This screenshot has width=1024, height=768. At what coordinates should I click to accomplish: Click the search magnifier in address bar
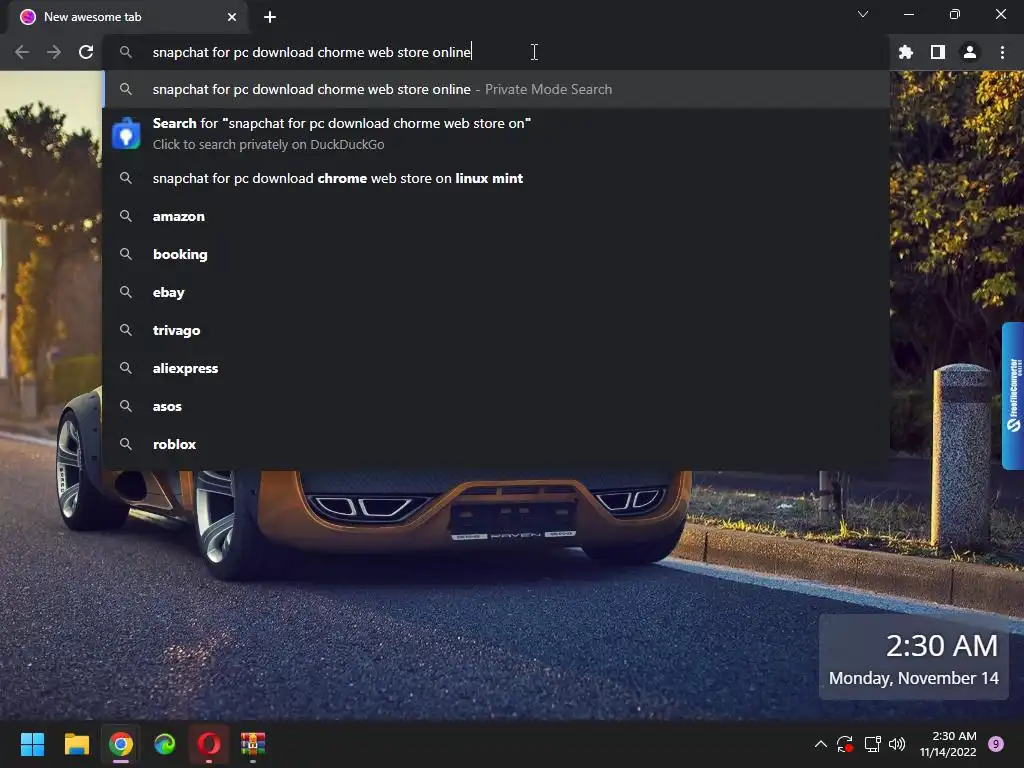pyautogui.click(x=126, y=52)
